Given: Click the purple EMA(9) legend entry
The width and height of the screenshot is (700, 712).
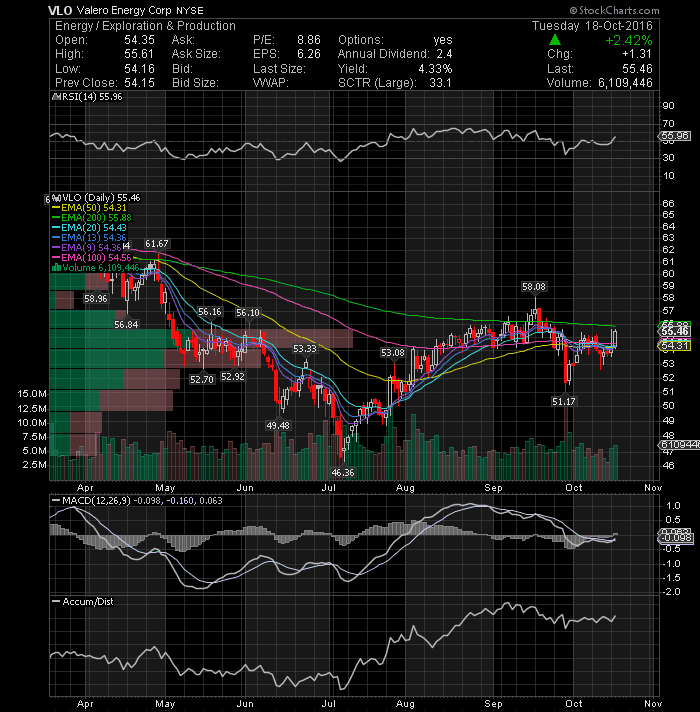Looking at the screenshot, I should coord(88,248).
